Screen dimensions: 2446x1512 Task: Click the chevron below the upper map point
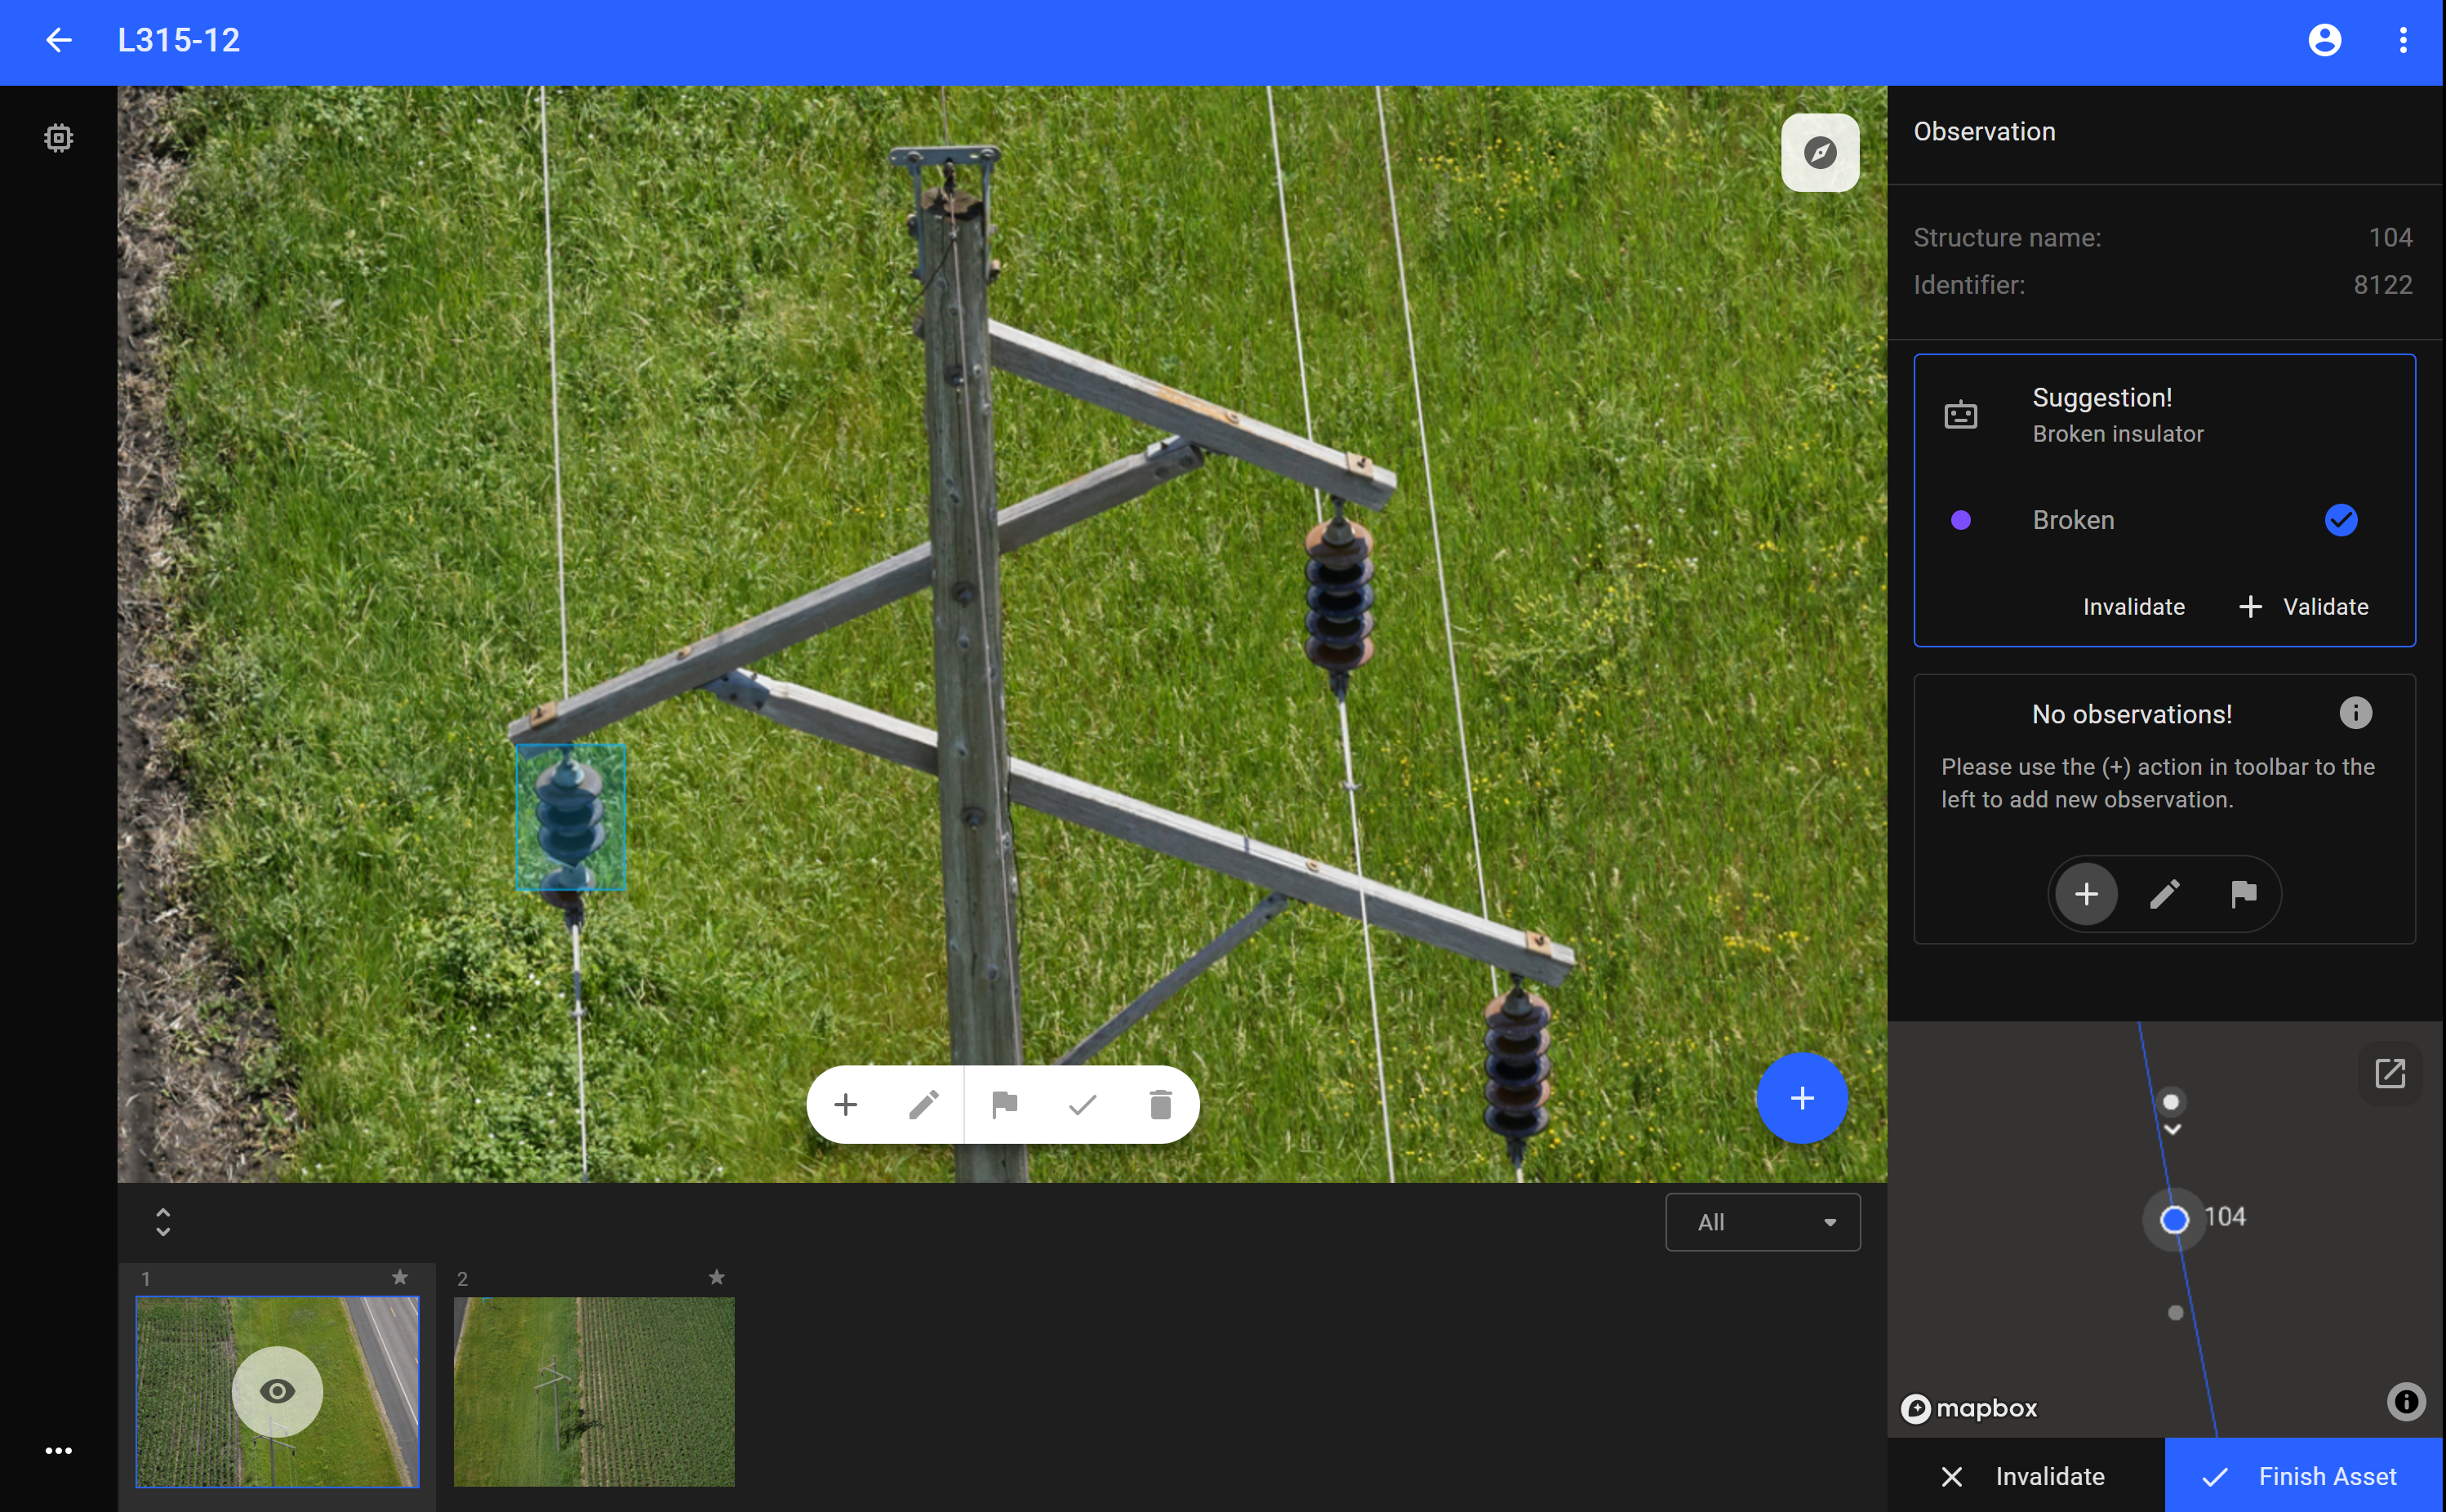pos(2173,1129)
